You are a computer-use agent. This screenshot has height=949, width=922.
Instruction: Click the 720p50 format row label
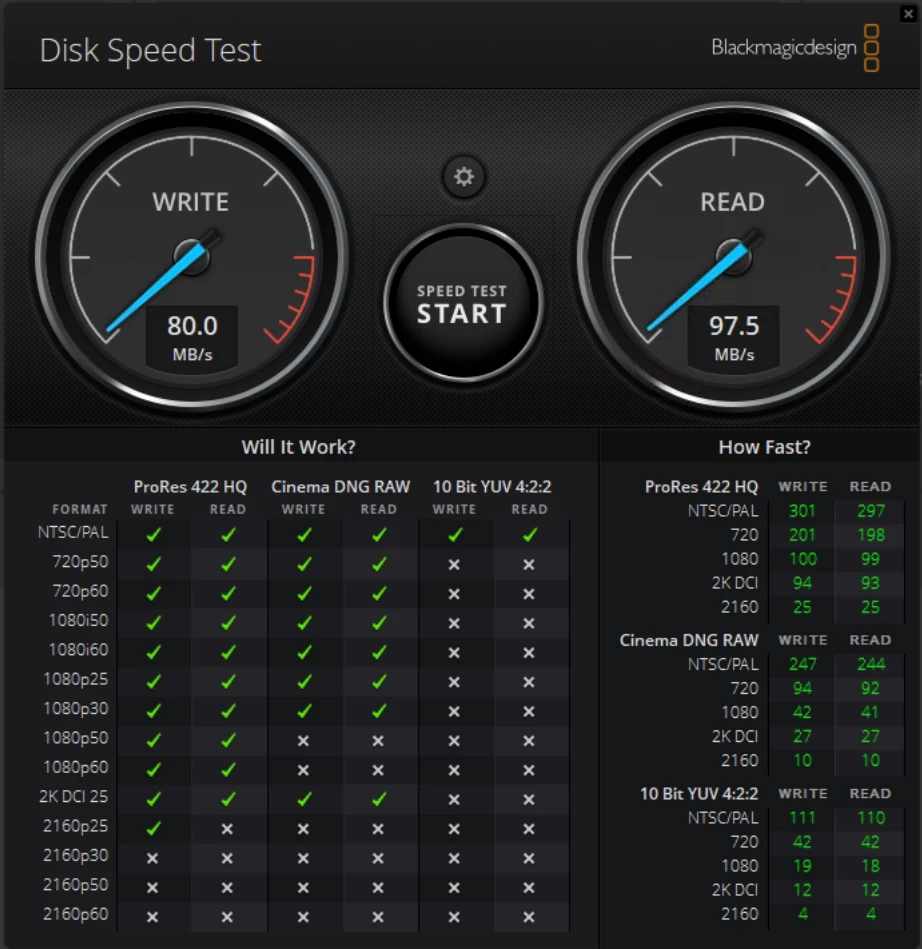pyautogui.click(x=81, y=562)
